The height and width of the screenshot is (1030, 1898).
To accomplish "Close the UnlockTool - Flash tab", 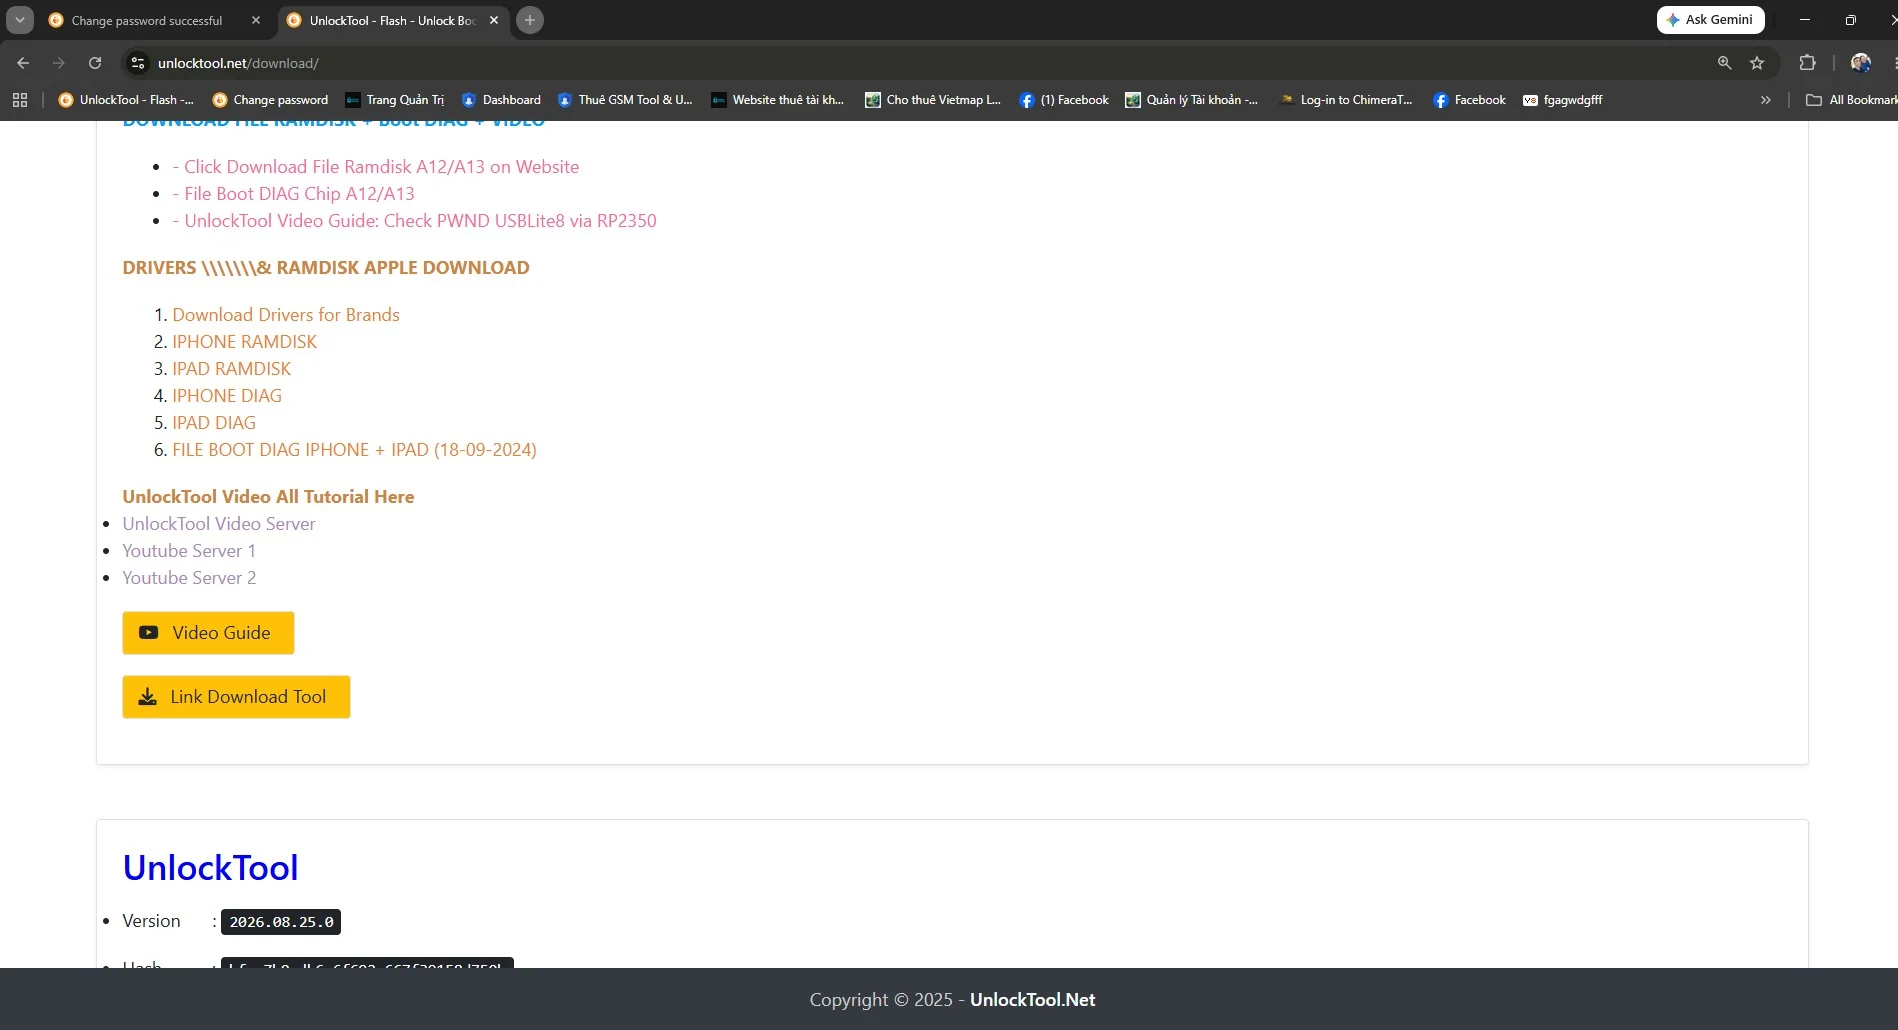I will point(494,20).
